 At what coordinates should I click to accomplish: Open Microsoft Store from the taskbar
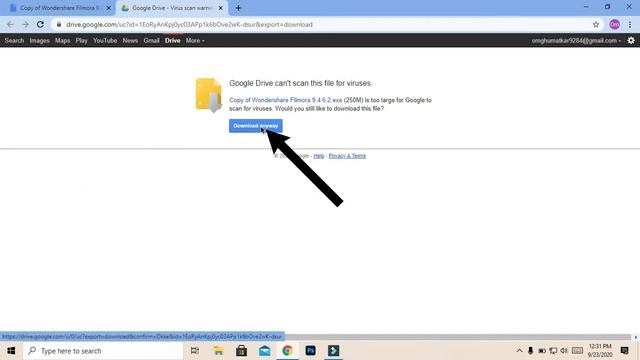[x=241, y=351]
